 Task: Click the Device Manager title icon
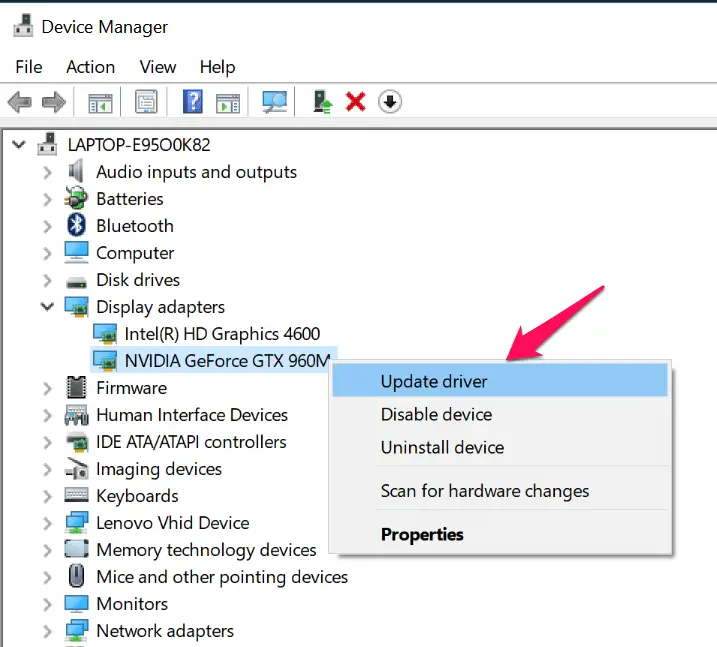[23, 25]
